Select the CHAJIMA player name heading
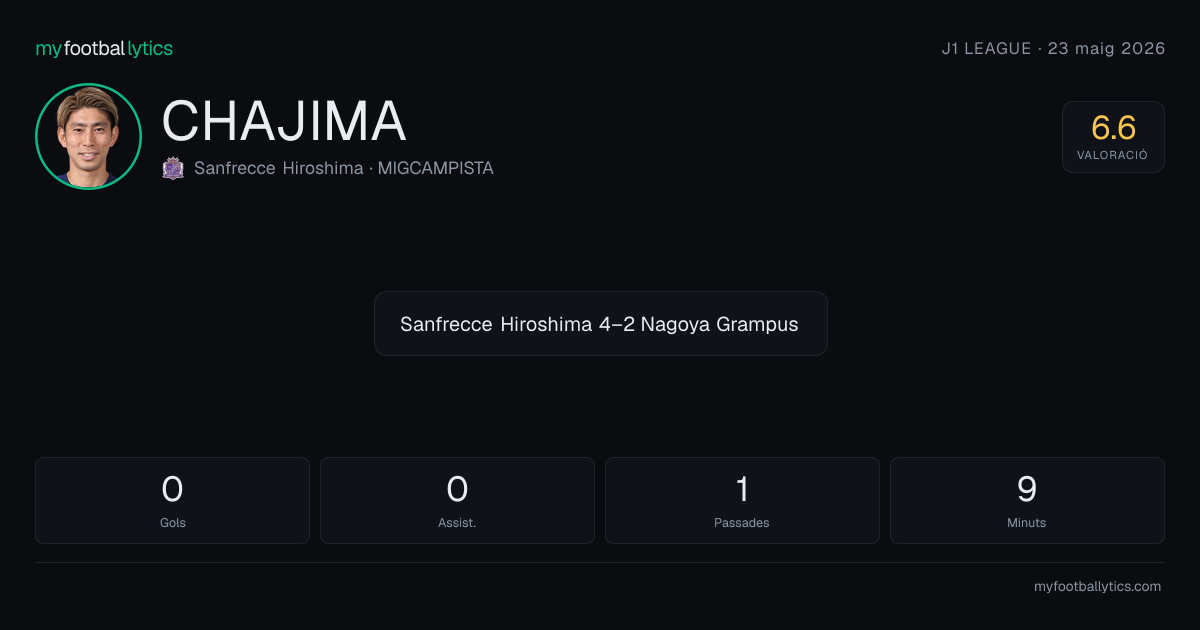 pyautogui.click(x=284, y=122)
